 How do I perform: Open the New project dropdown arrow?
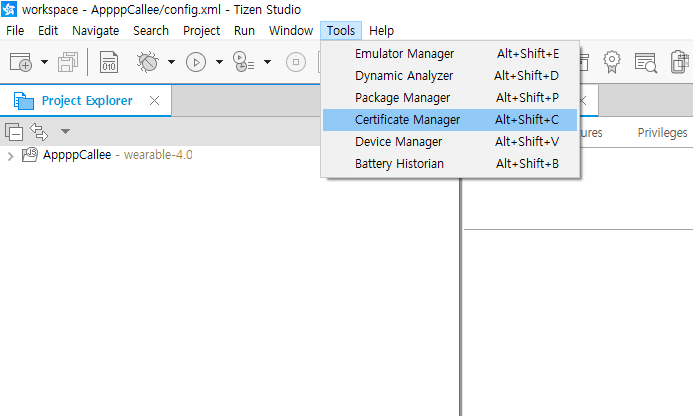44,62
